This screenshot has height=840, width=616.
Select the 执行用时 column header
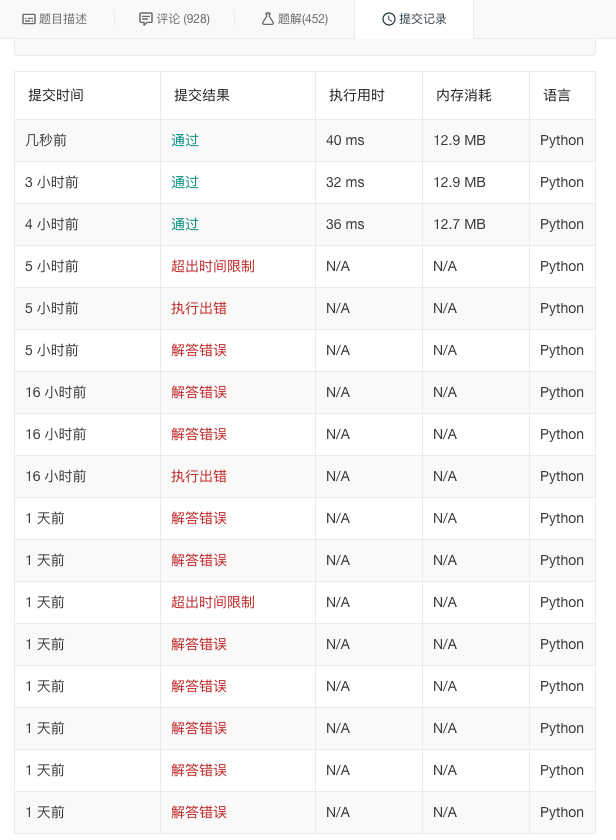click(x=357, y=96)
